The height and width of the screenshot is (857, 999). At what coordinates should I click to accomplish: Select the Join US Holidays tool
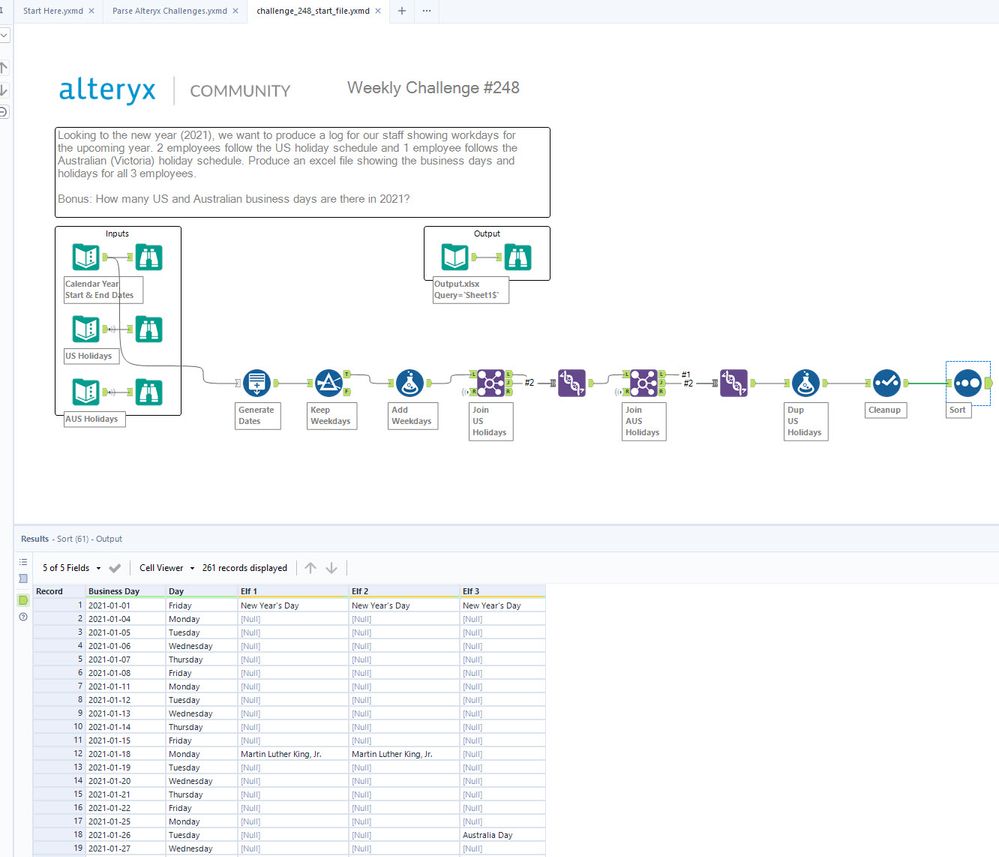(491, 383)
